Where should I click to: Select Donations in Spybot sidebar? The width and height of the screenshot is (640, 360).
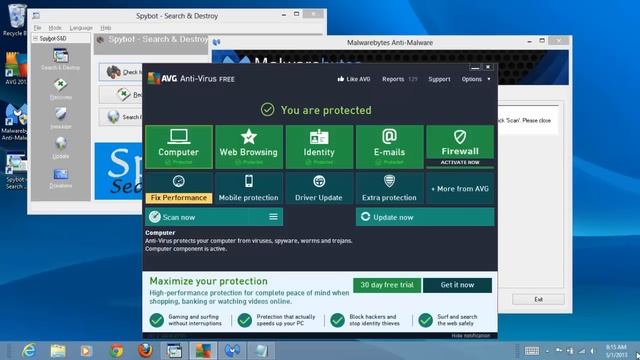[60, 178]
